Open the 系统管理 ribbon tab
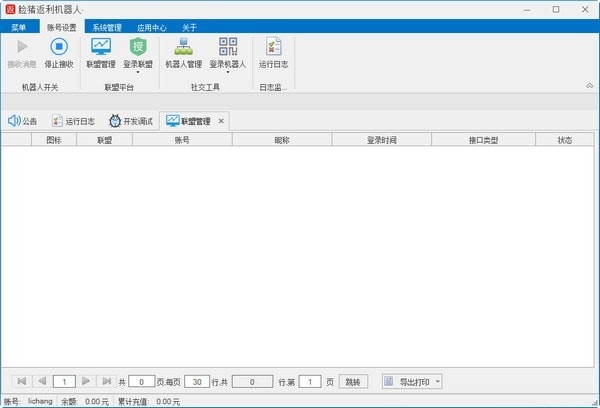Screen dimensions: 600x408 [107, 28]
